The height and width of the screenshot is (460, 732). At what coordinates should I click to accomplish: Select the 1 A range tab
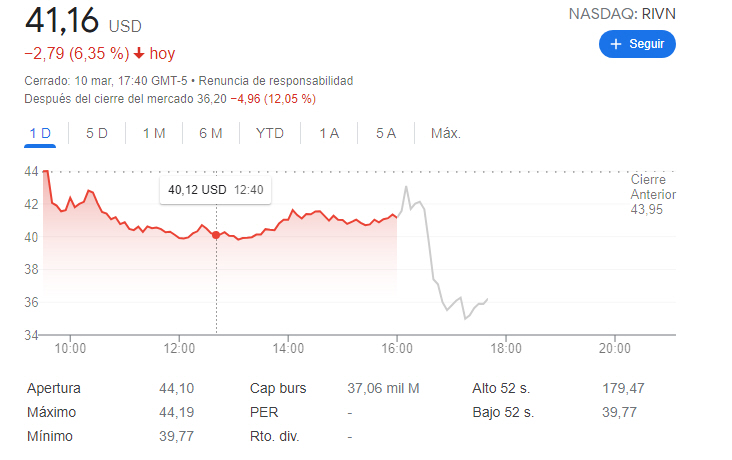[x=329, y=133]
